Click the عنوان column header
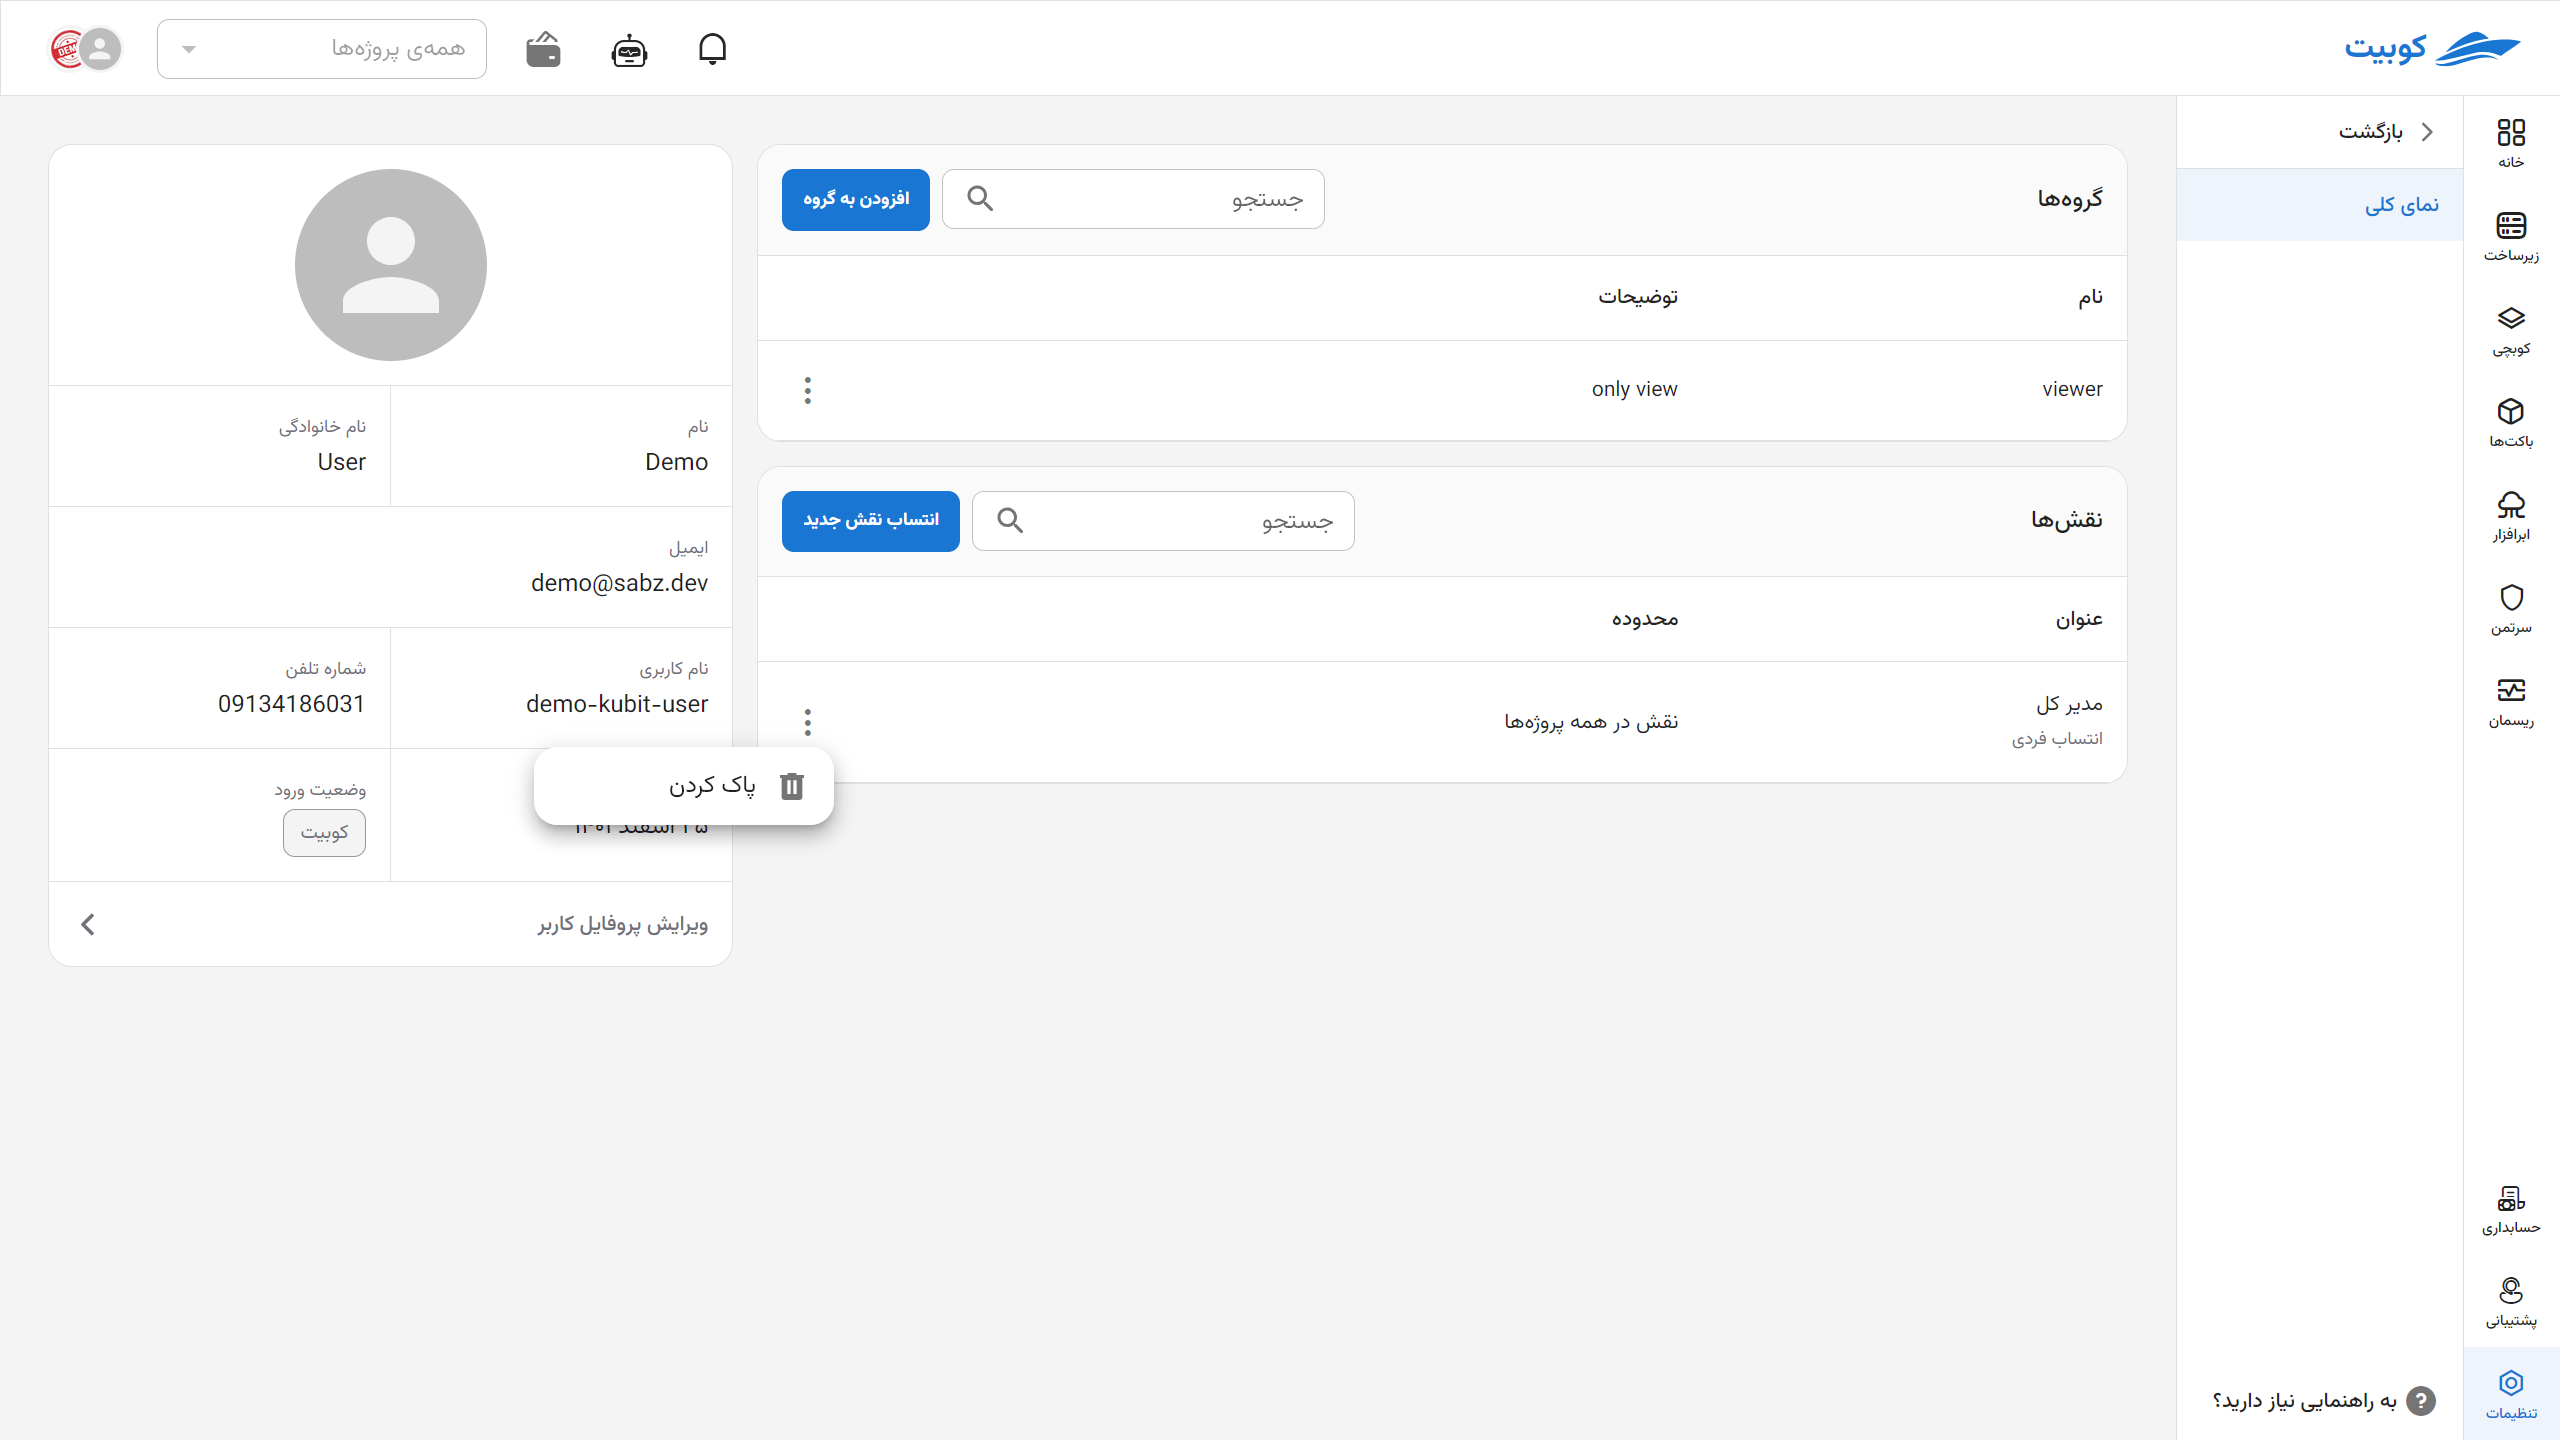The width and height of the screenshot is (2560, 1440). pyautogui.click(x=2079, y=619)
